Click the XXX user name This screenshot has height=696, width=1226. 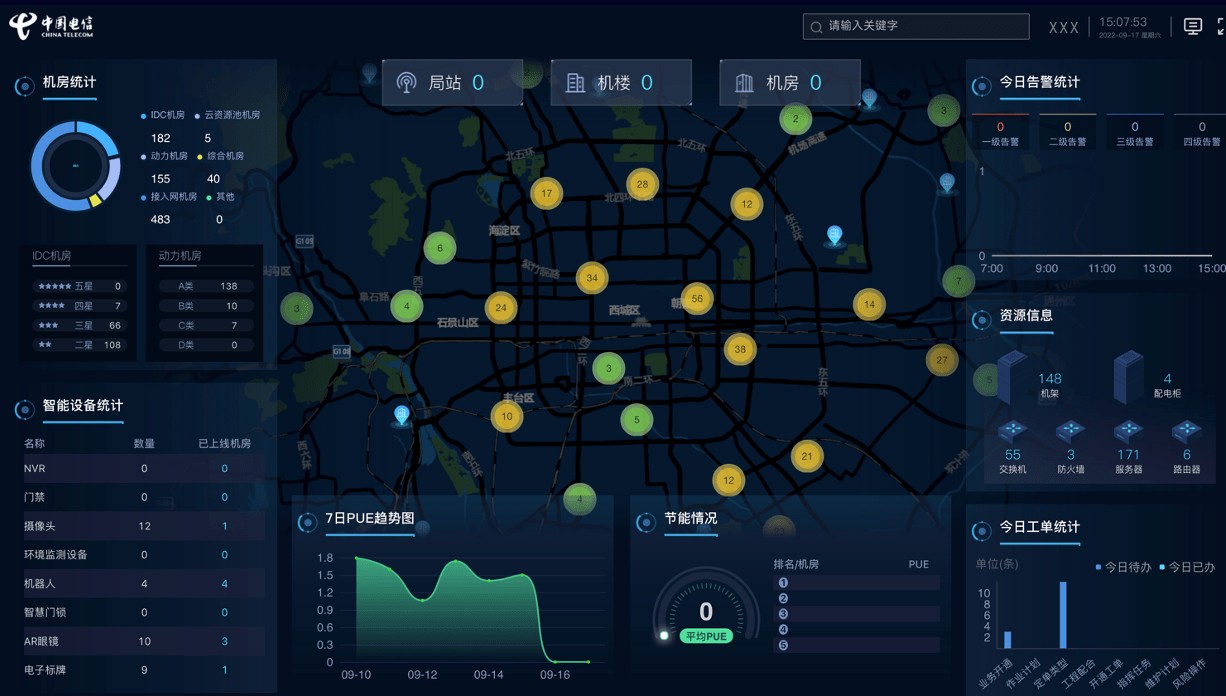1063,28
